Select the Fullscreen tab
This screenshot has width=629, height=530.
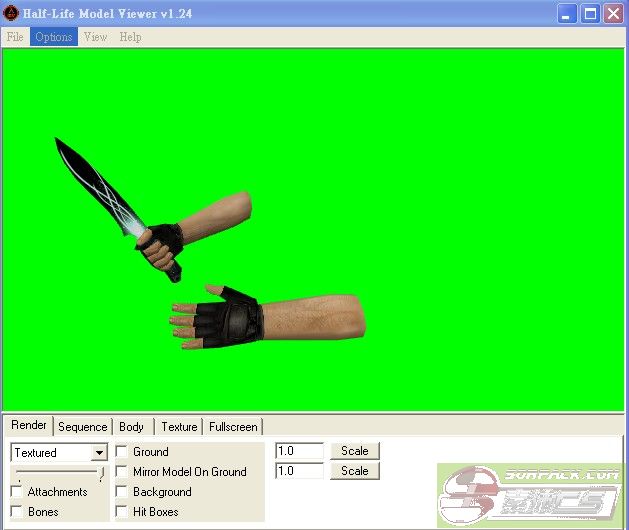(232, 427)
